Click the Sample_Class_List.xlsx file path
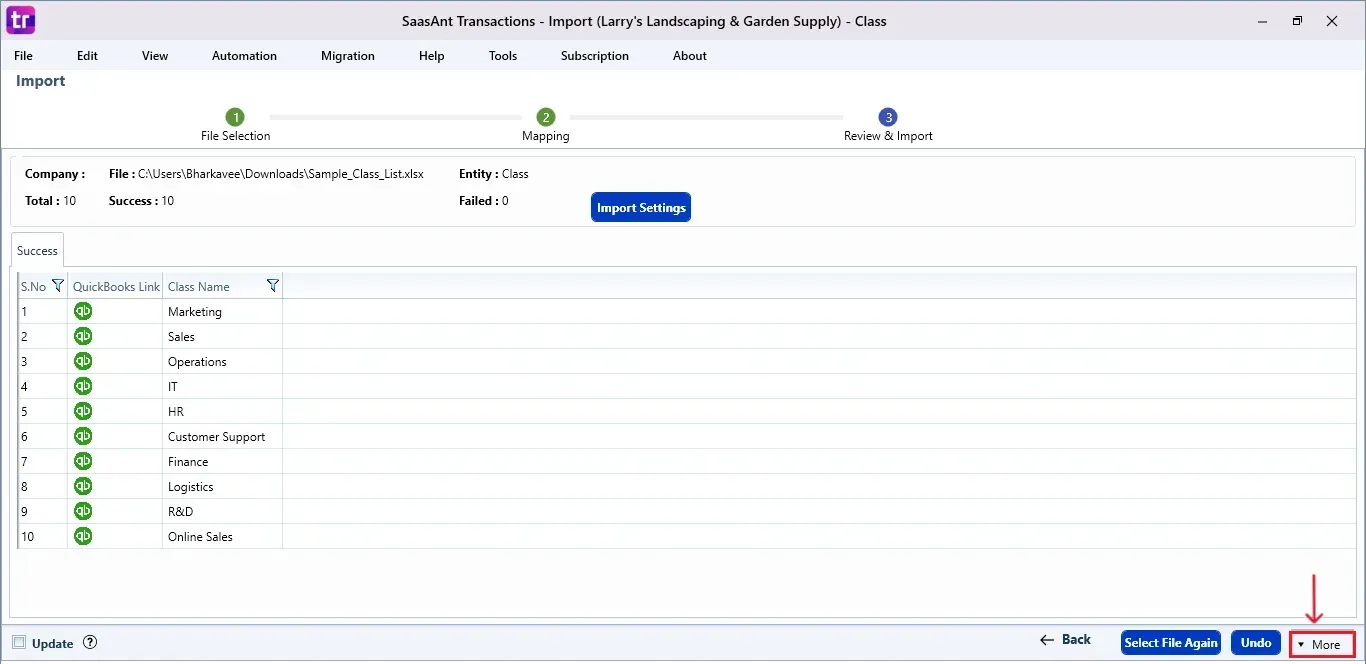The height and width of the screenshot is (664, 1366). click(281, 173)
